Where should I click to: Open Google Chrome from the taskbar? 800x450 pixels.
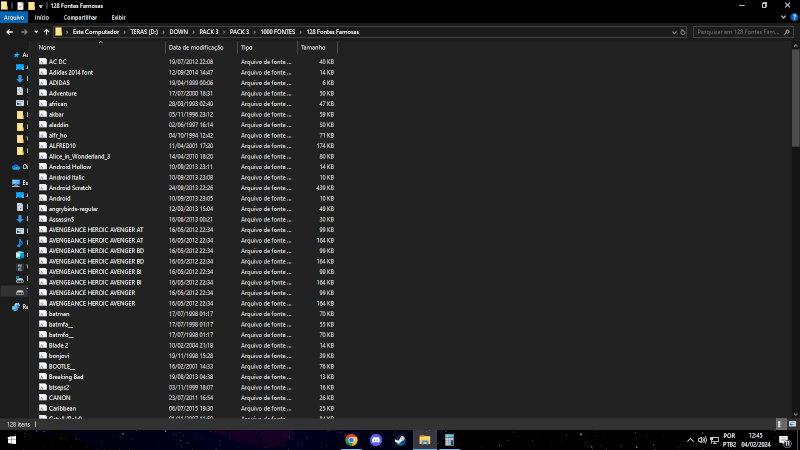coord(352,439)
